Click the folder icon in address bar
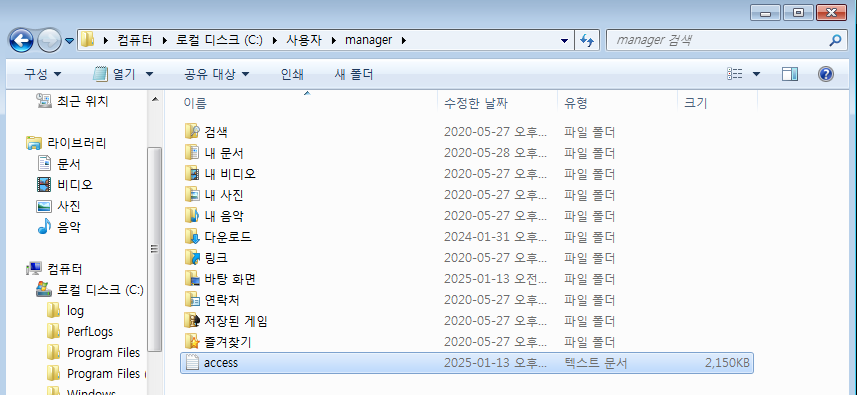This screenshot has width=857, height=395. coord(87,40)
